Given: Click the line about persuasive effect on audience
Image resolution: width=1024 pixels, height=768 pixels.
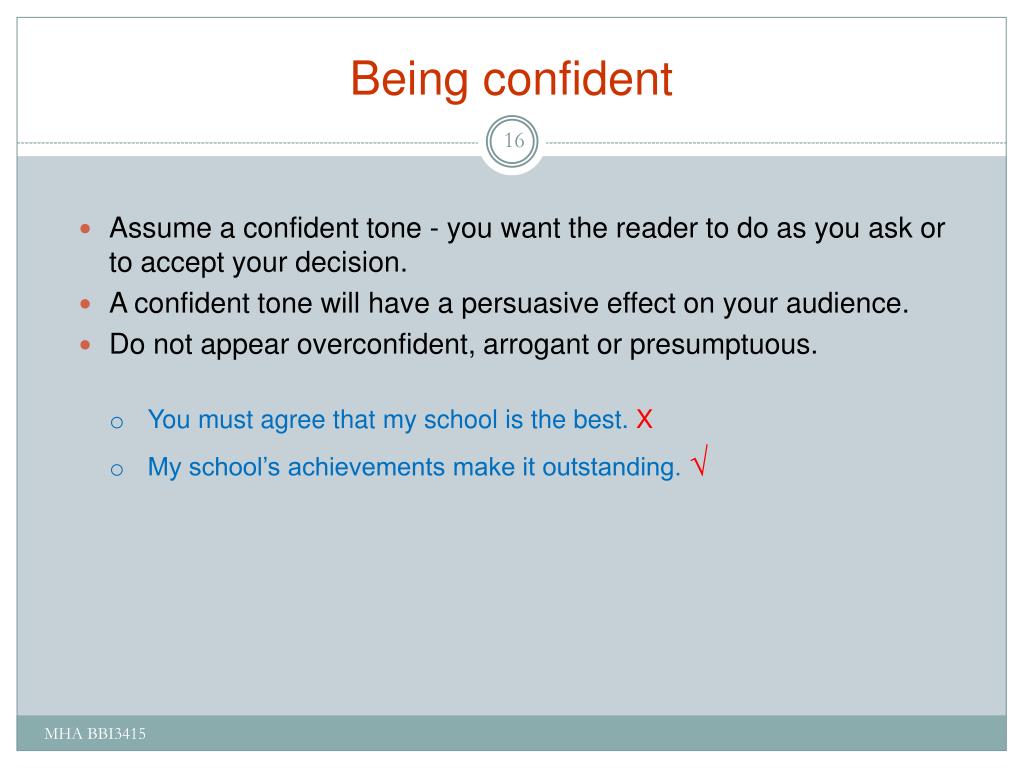Looking at the screenshot, I should coord(509,304).
